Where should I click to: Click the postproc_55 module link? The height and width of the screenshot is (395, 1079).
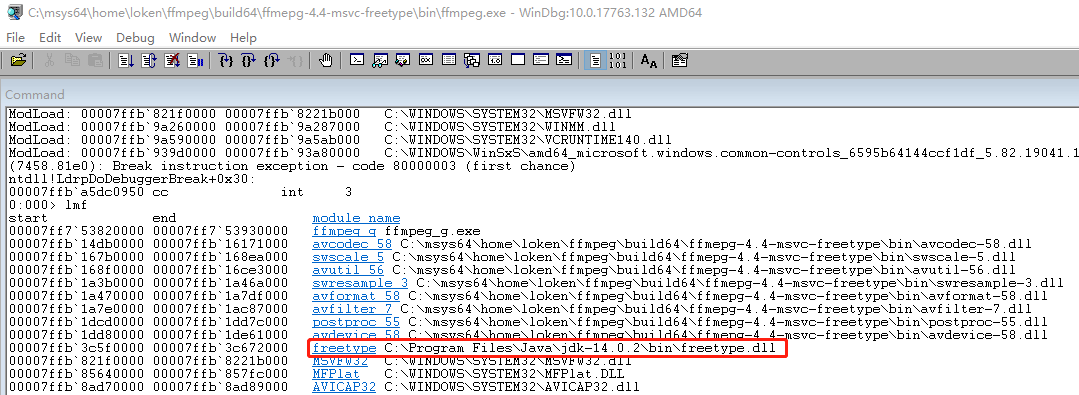click(356, 322)
